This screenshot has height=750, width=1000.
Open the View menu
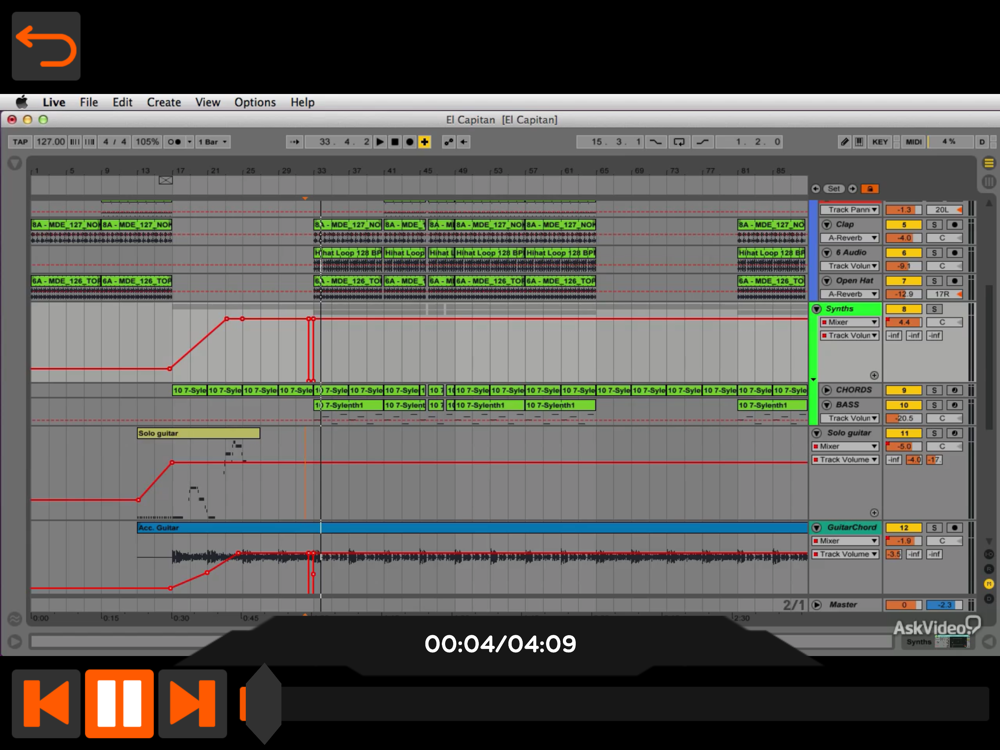click(x=207, y=102)
